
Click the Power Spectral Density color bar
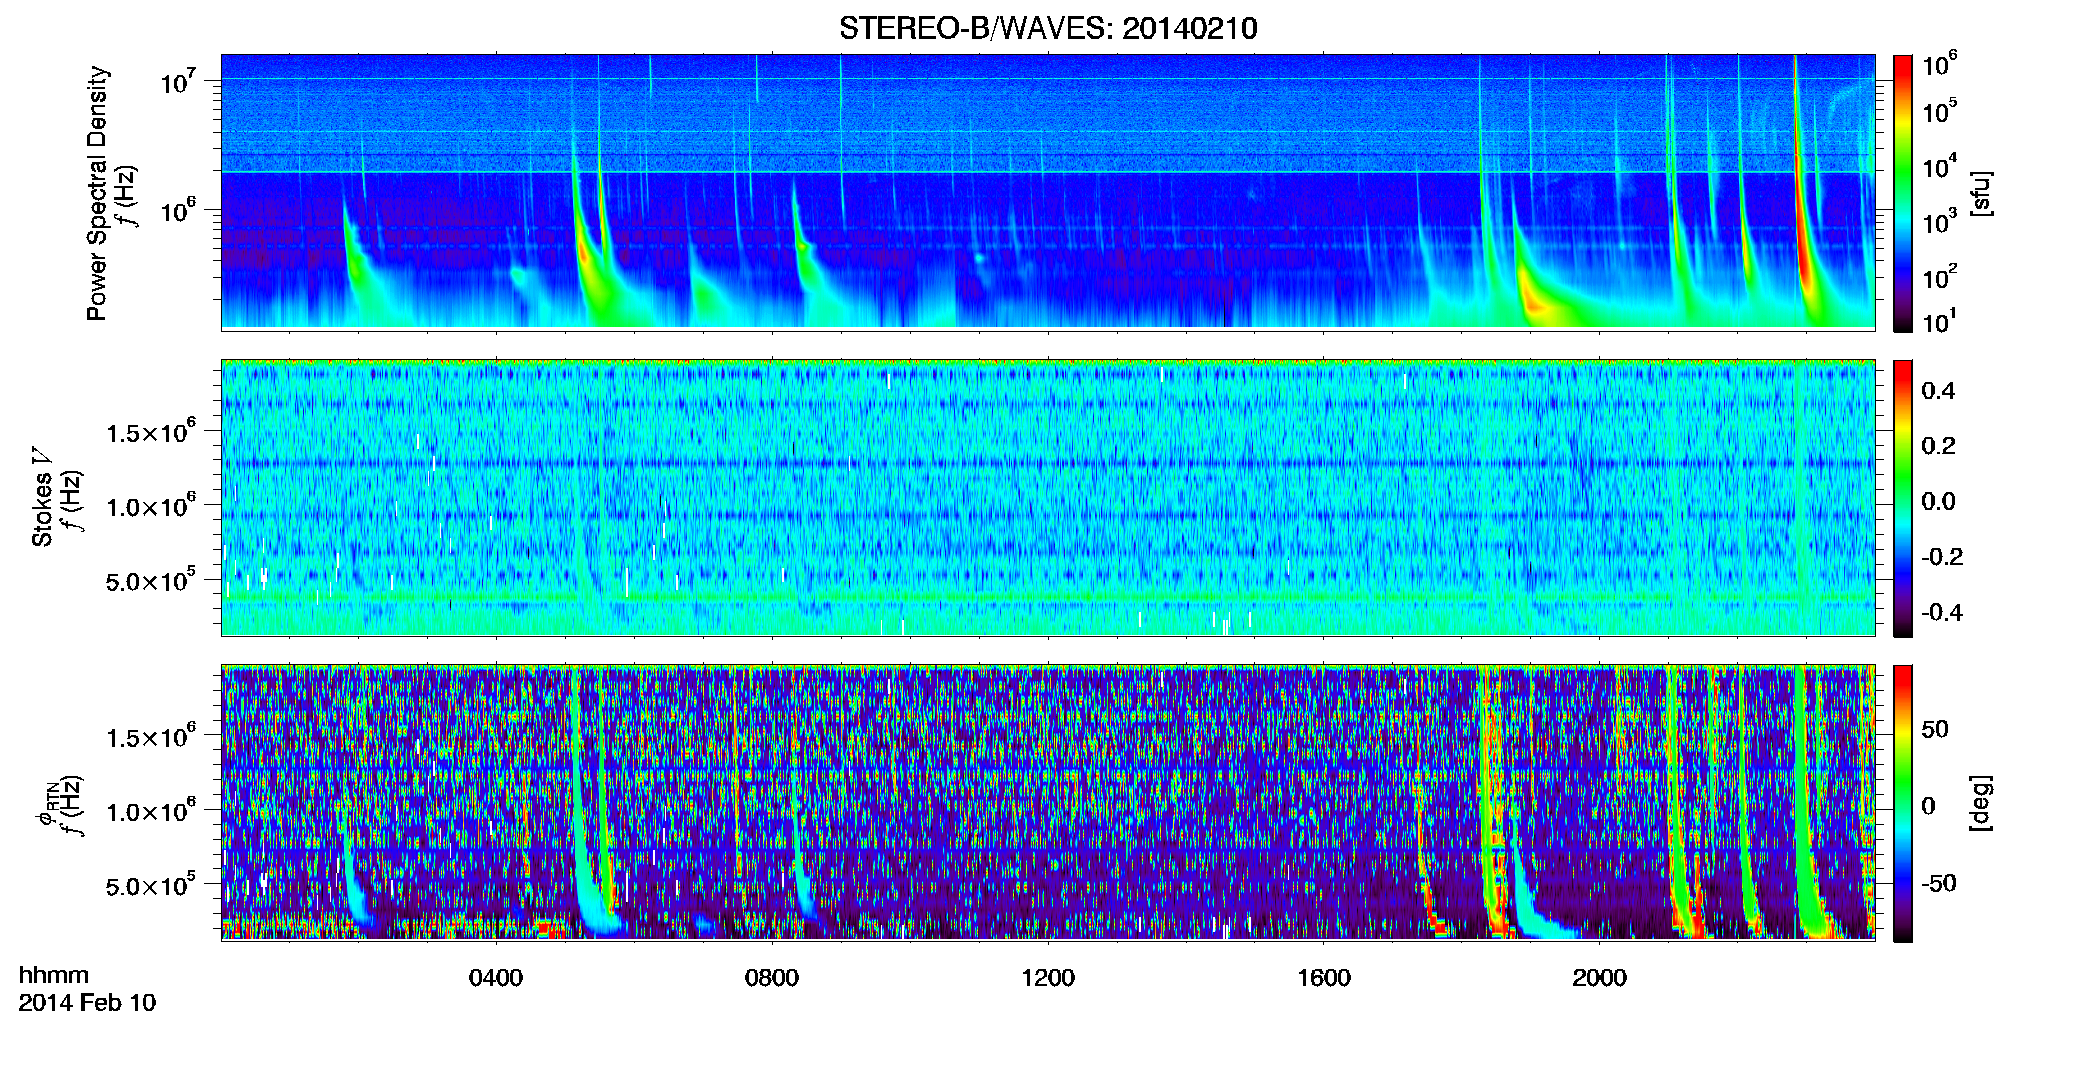click(x=1903, y=193)
